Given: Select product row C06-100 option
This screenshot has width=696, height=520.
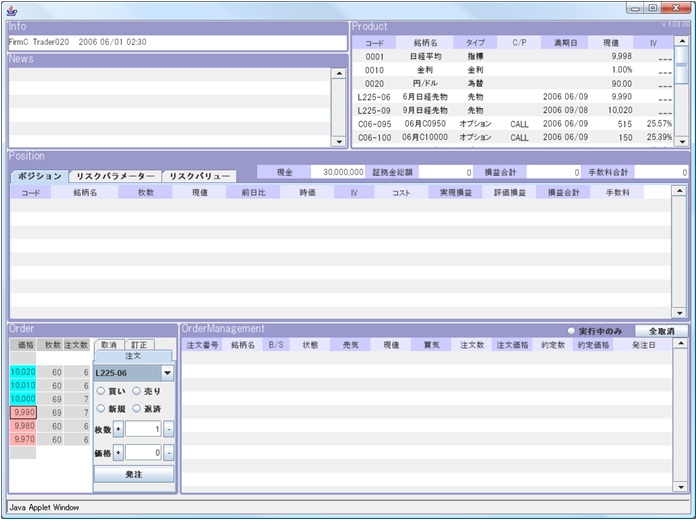Looking at the screenshot, I should point(513,137).
